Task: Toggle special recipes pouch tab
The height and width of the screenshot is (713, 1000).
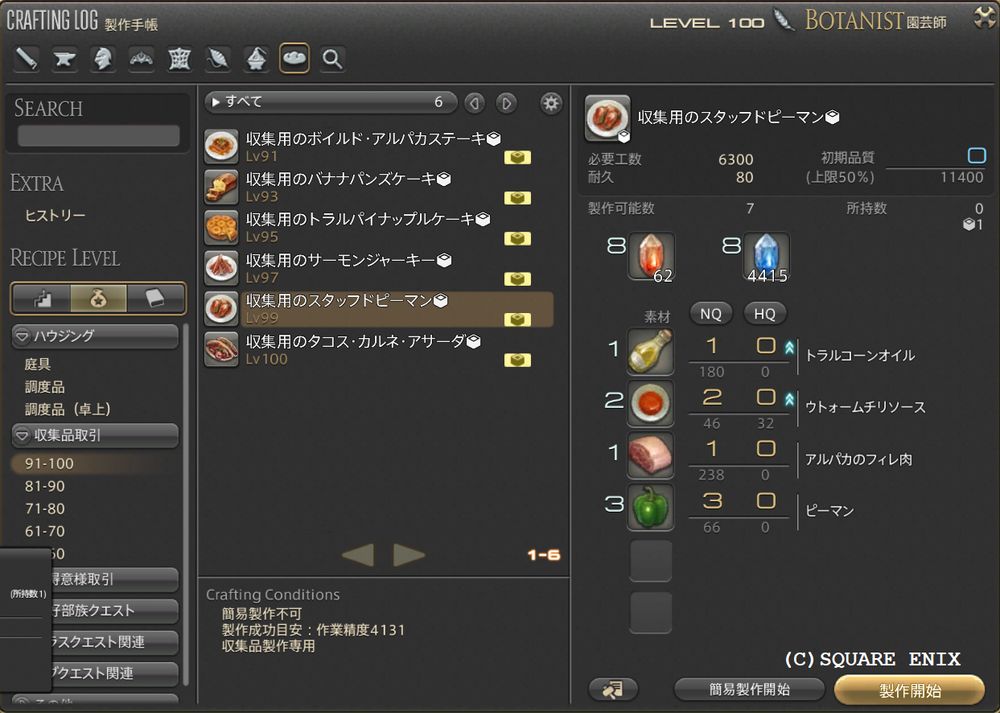Action: 98,298
